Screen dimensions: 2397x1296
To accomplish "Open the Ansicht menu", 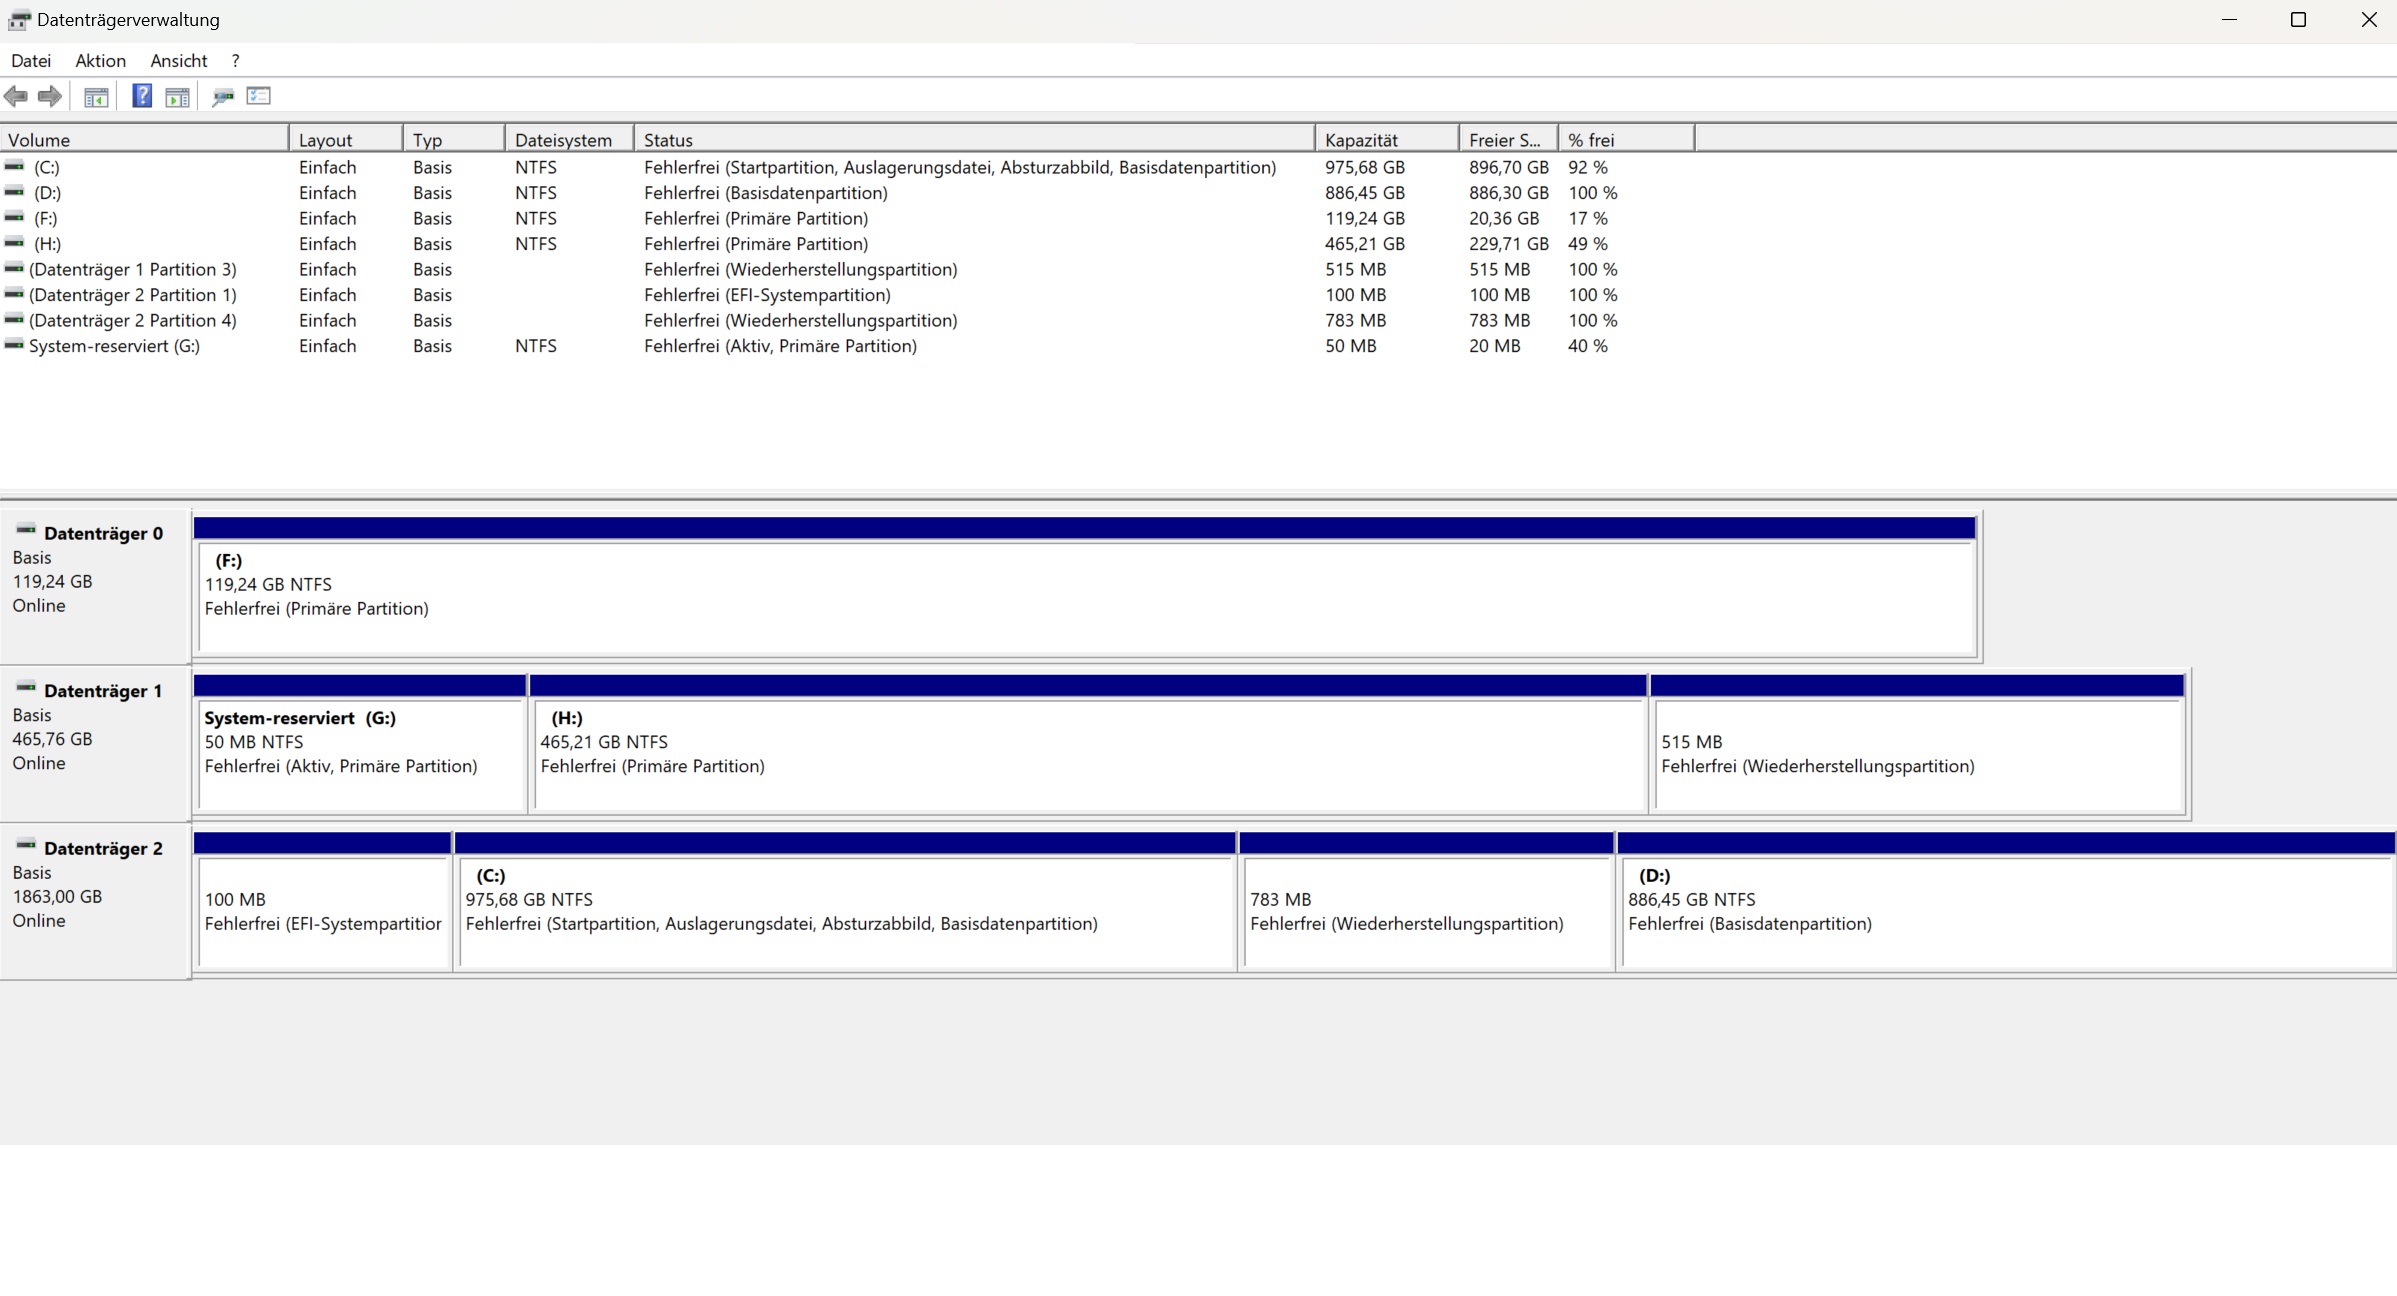I will click(178, 61).
